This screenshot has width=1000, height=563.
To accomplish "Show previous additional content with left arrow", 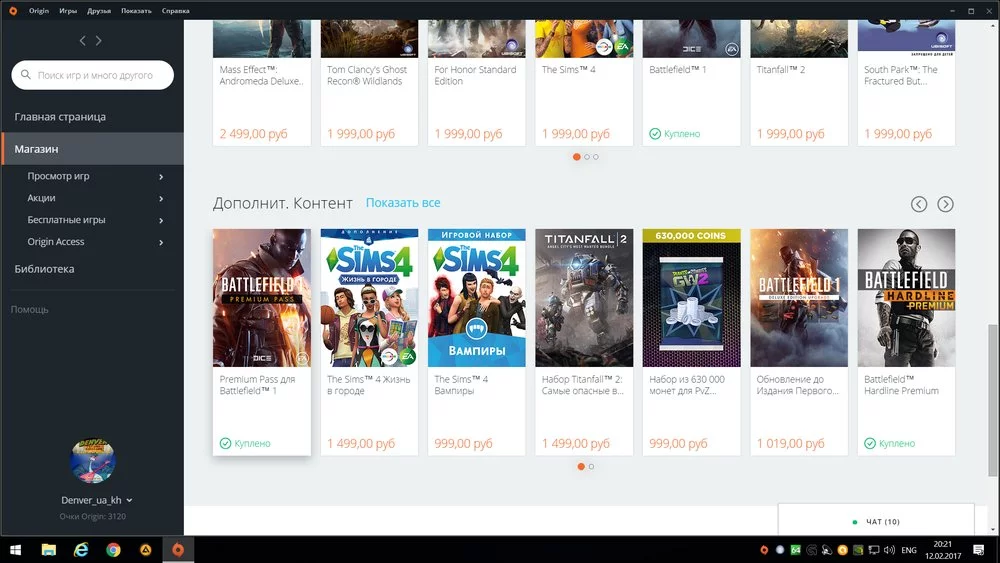I will (x=919, y=204).
